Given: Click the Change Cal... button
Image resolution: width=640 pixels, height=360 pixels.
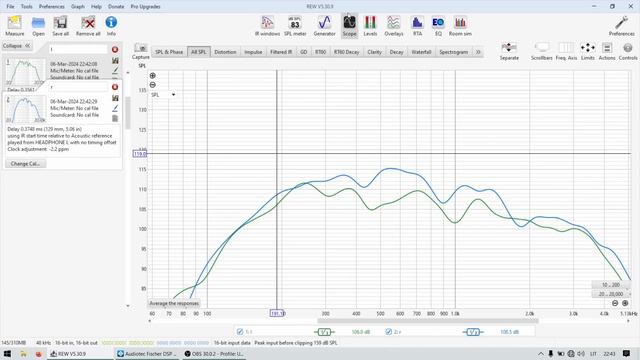Looking at the screenshot, I should click(25, 164).
